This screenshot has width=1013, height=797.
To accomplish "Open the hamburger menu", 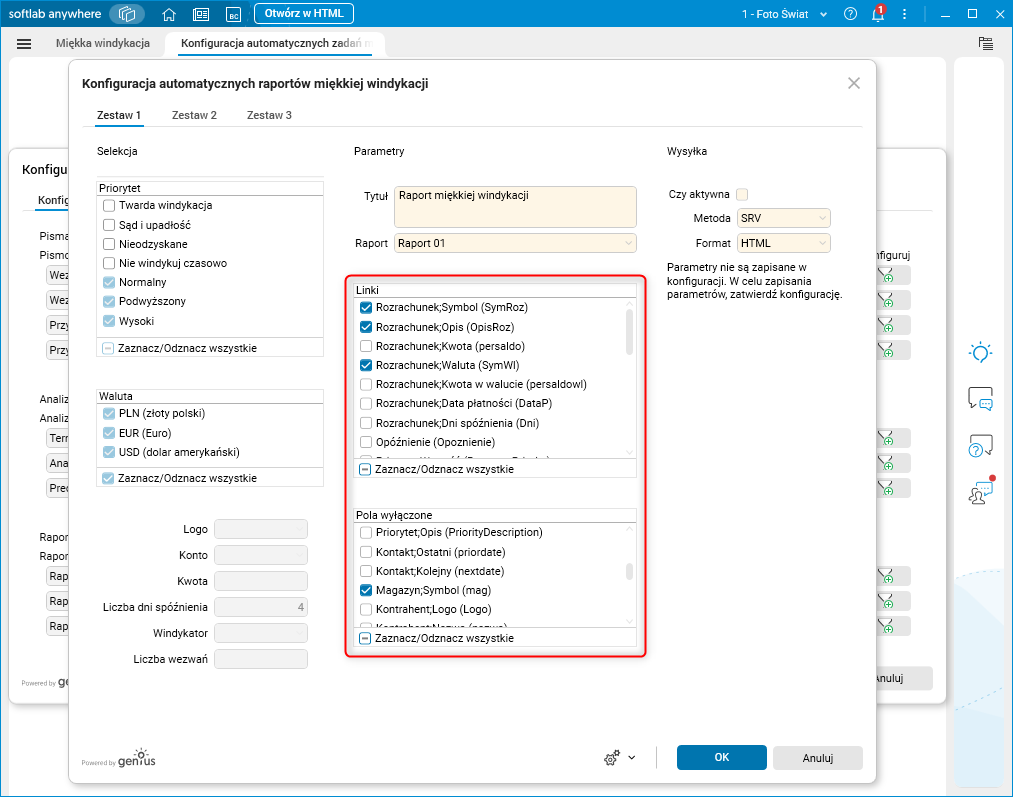I will [24, 44].
